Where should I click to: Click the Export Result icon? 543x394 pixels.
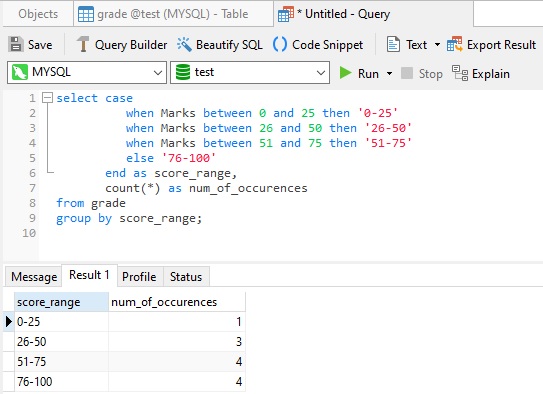coord(455,44)
